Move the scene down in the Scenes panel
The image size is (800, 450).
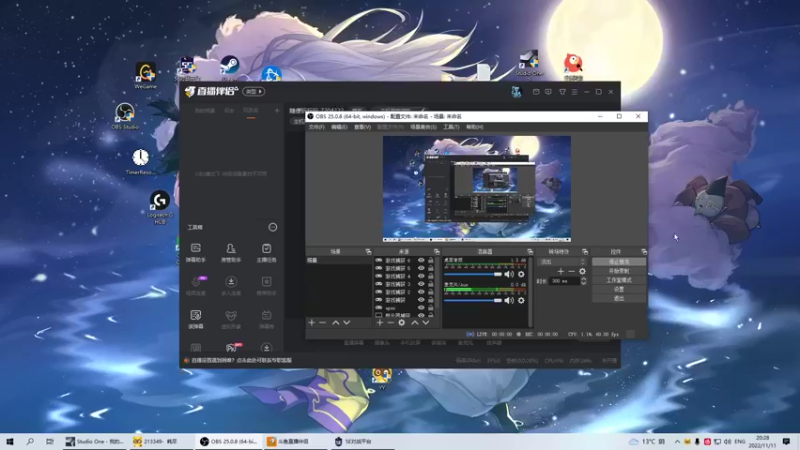pos(346,322)
